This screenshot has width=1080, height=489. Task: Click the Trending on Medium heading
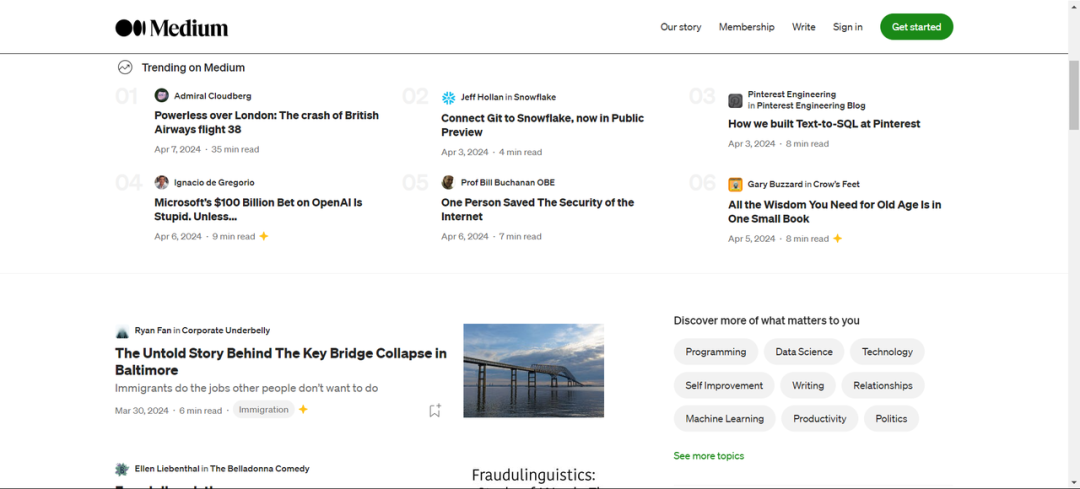click(193, 67)
